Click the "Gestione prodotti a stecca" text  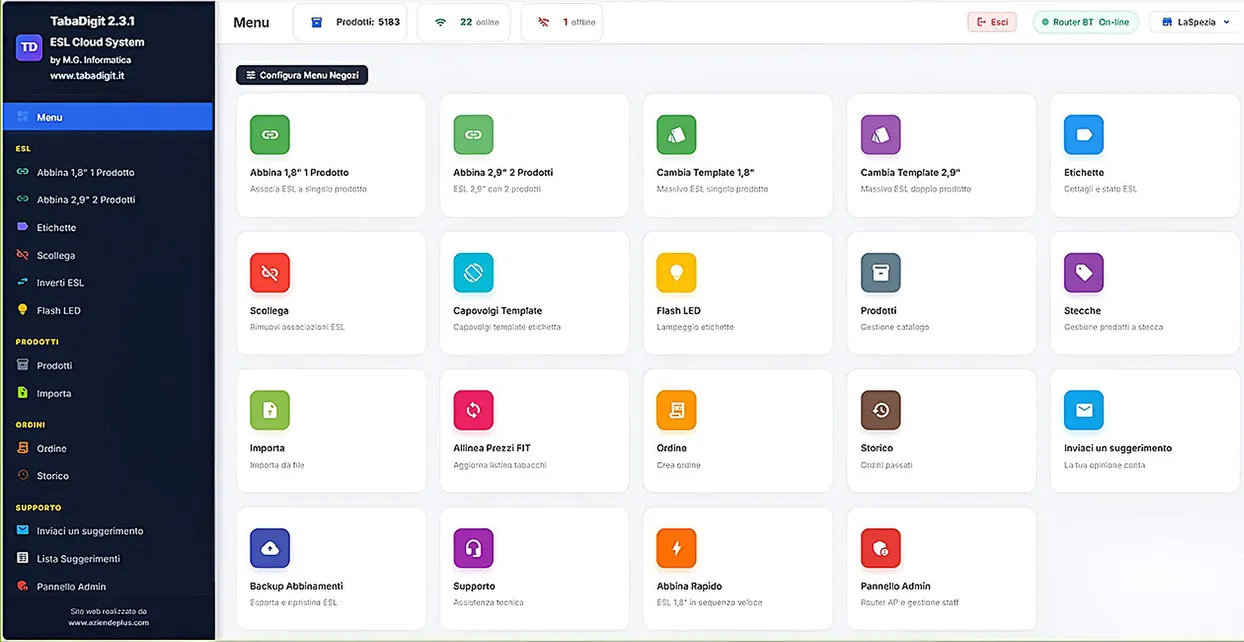[1113, 327]
